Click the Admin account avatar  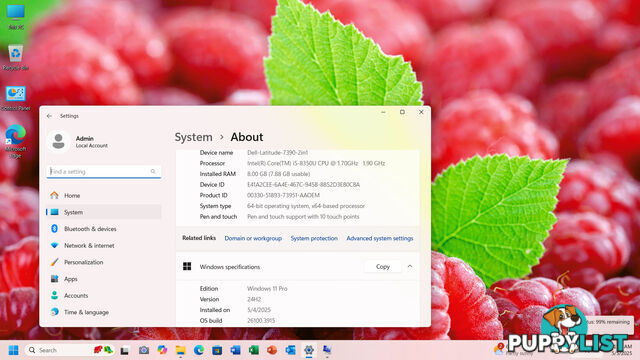58,141
